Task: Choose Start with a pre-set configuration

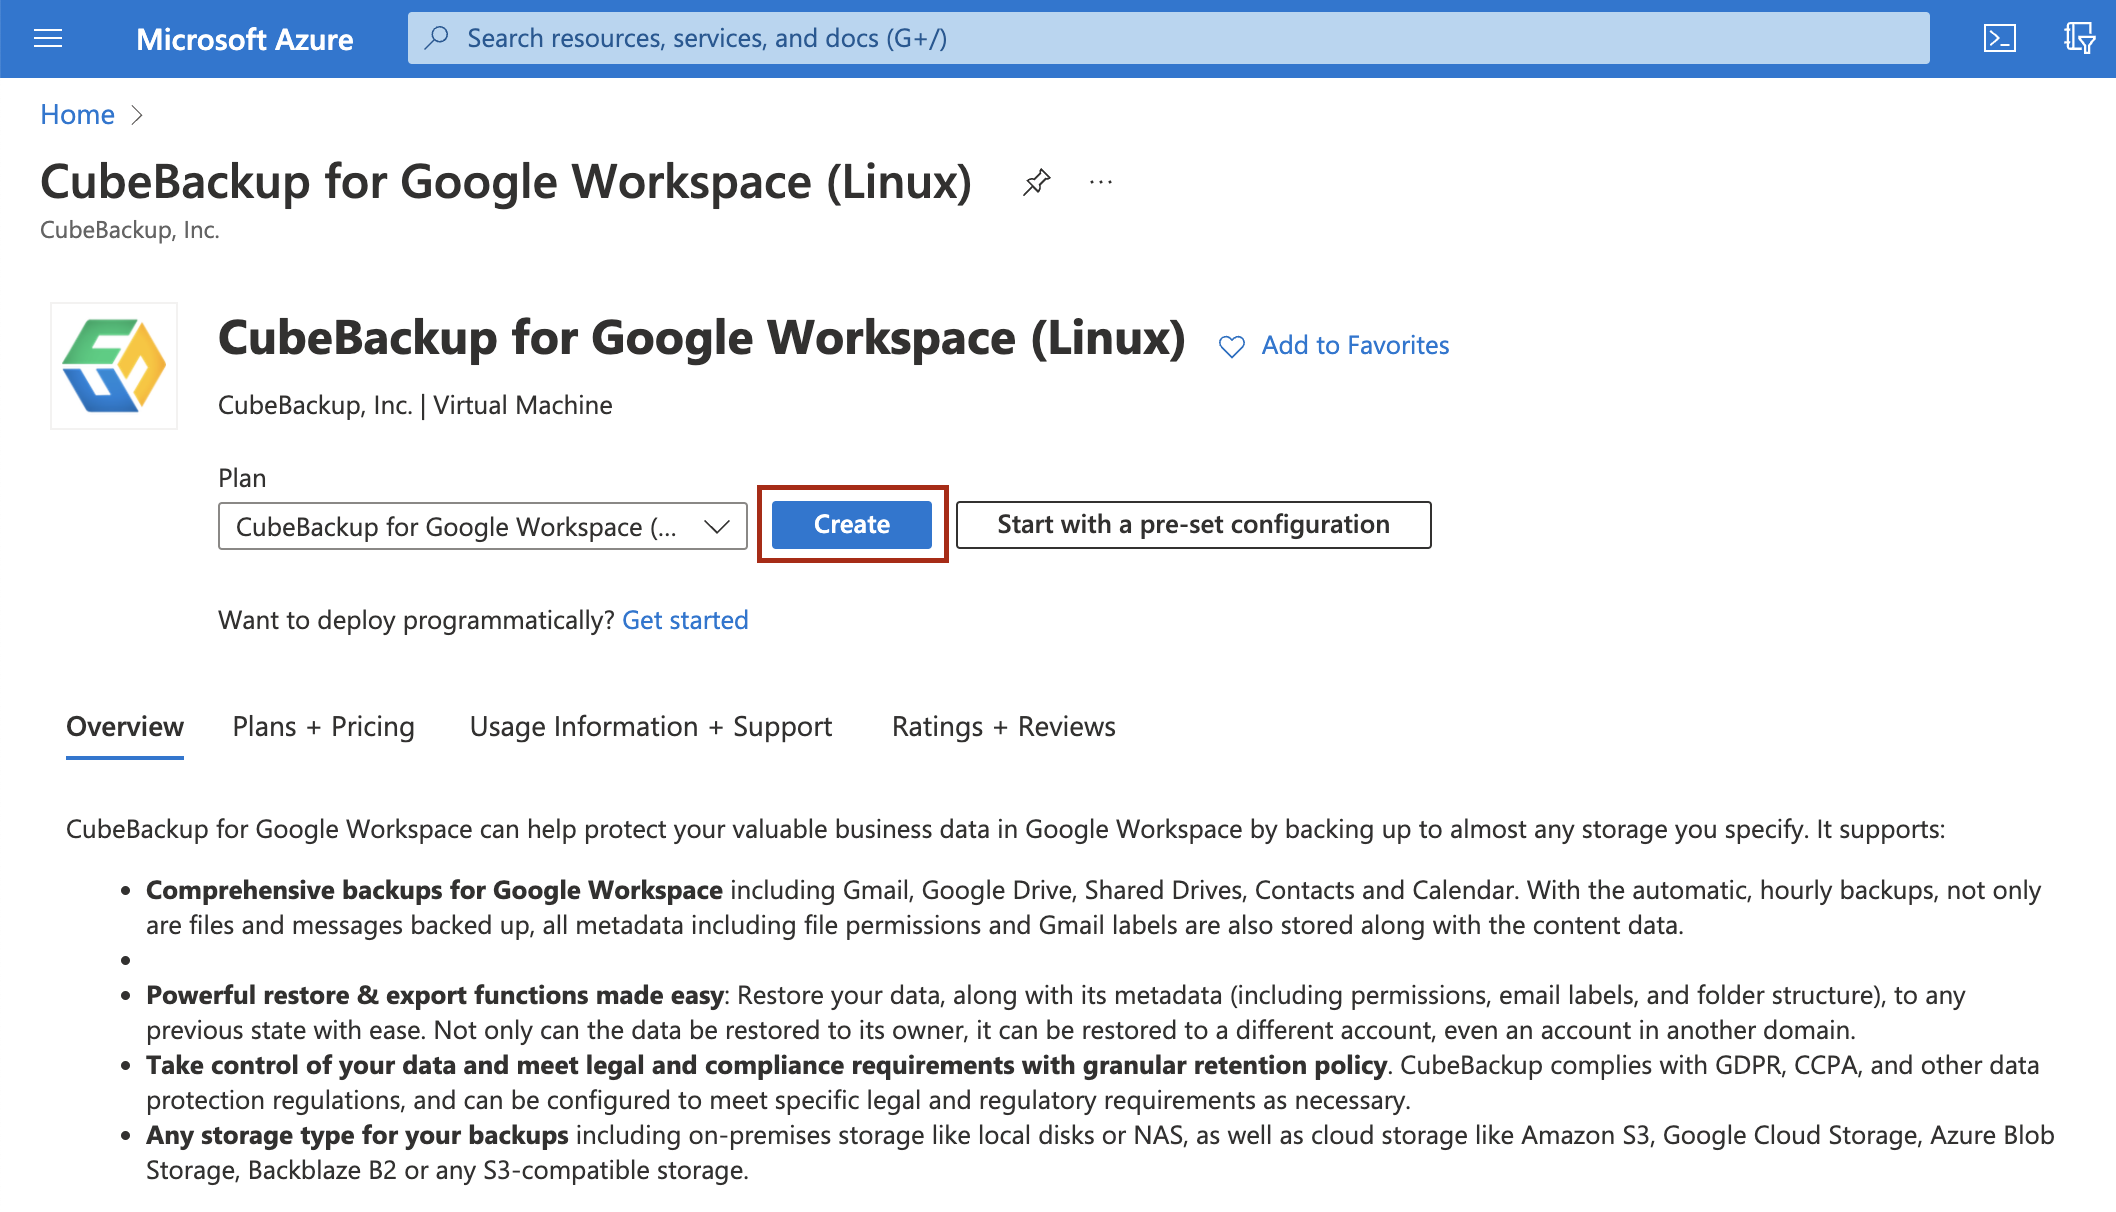Action: pos(1193,524)
